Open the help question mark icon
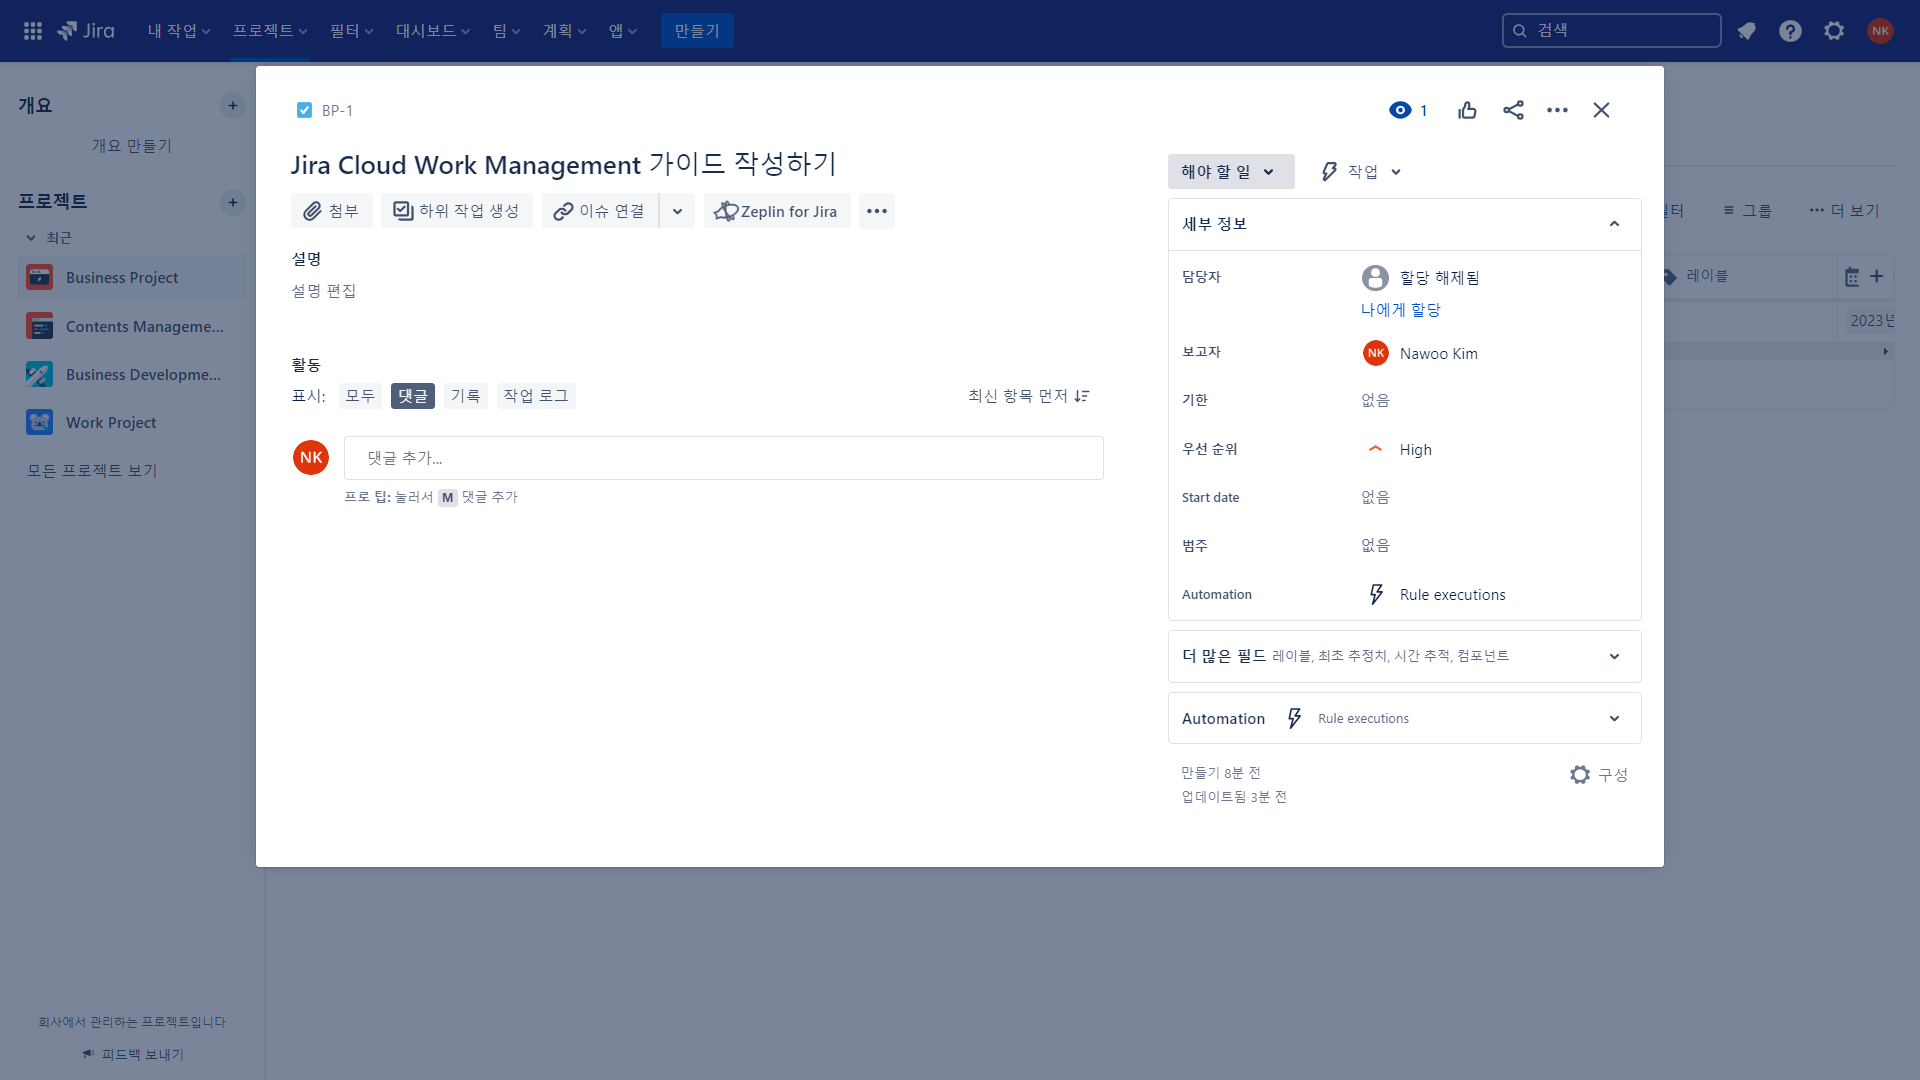This screenshot has height=1080, width=1920. click(x=1790, y=31)
